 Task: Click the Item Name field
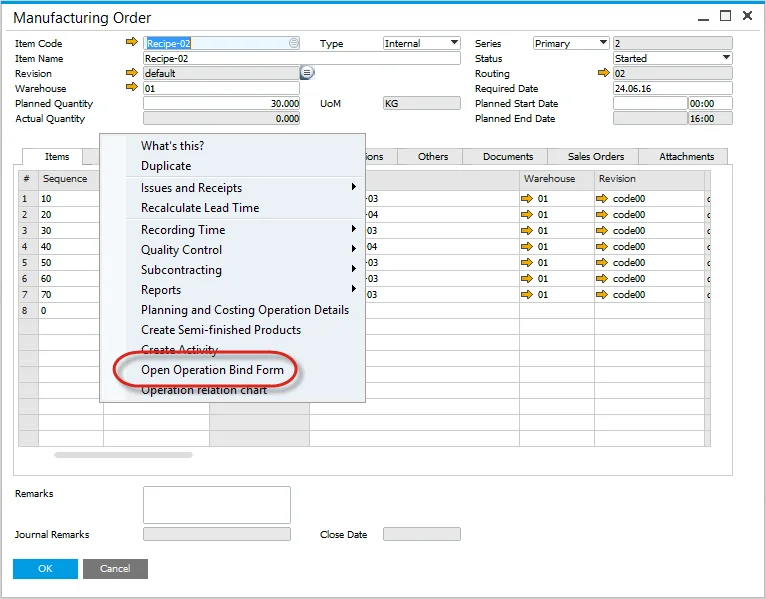(302, 58)
